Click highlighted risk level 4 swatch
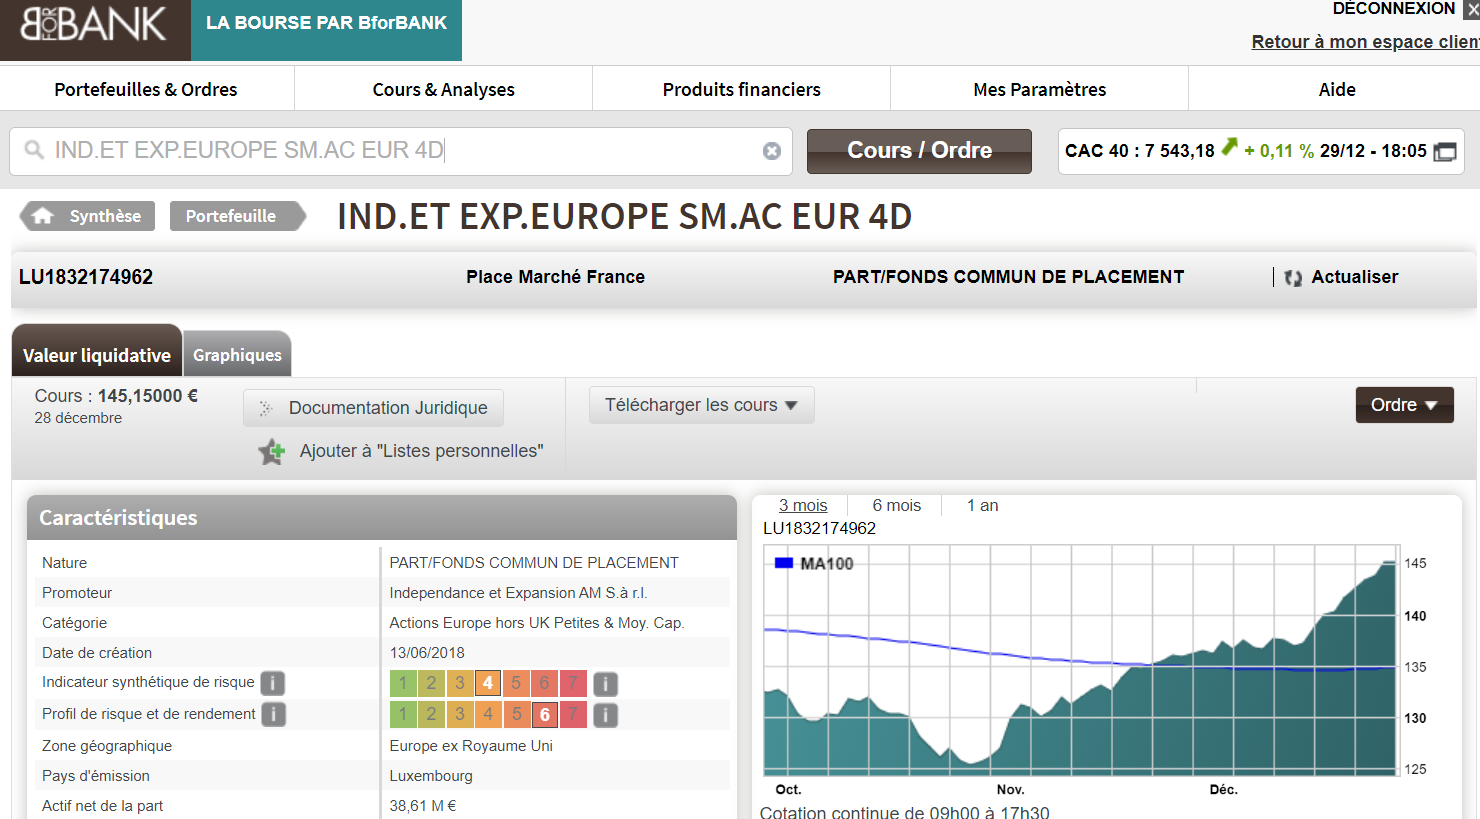Screen dimensions: 1480x819 click(x=488, y=683)
